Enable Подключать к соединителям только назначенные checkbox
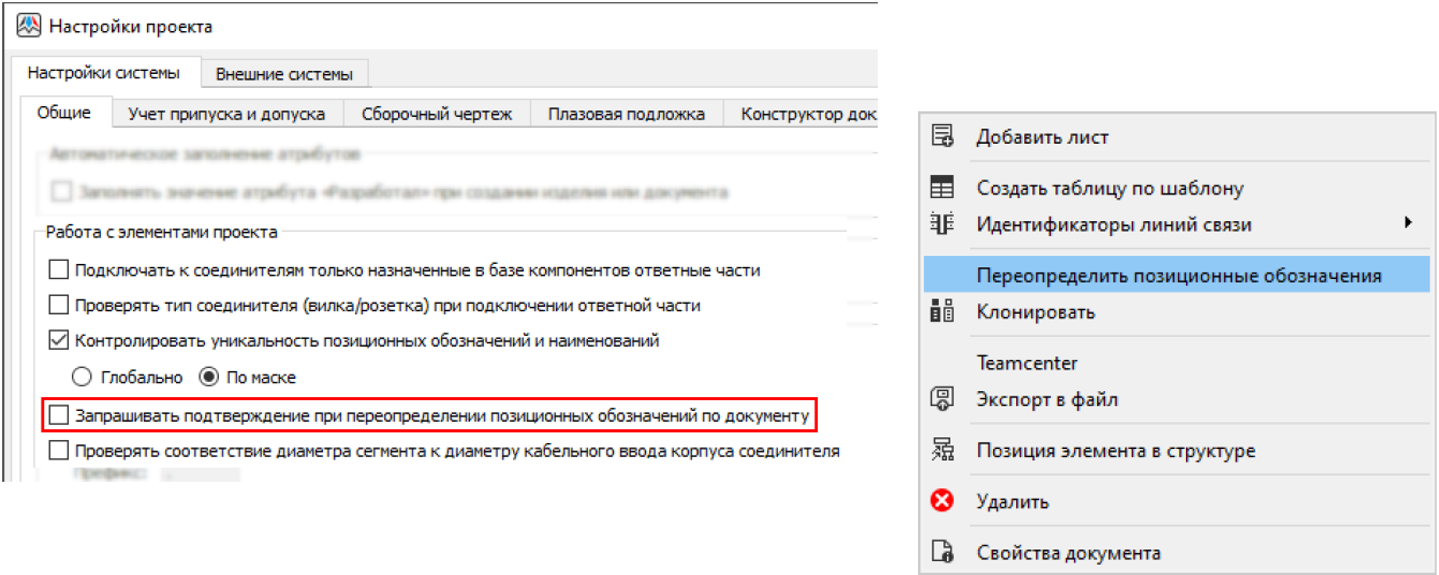This screenshot has height=575, width=1439. (59, 270)
